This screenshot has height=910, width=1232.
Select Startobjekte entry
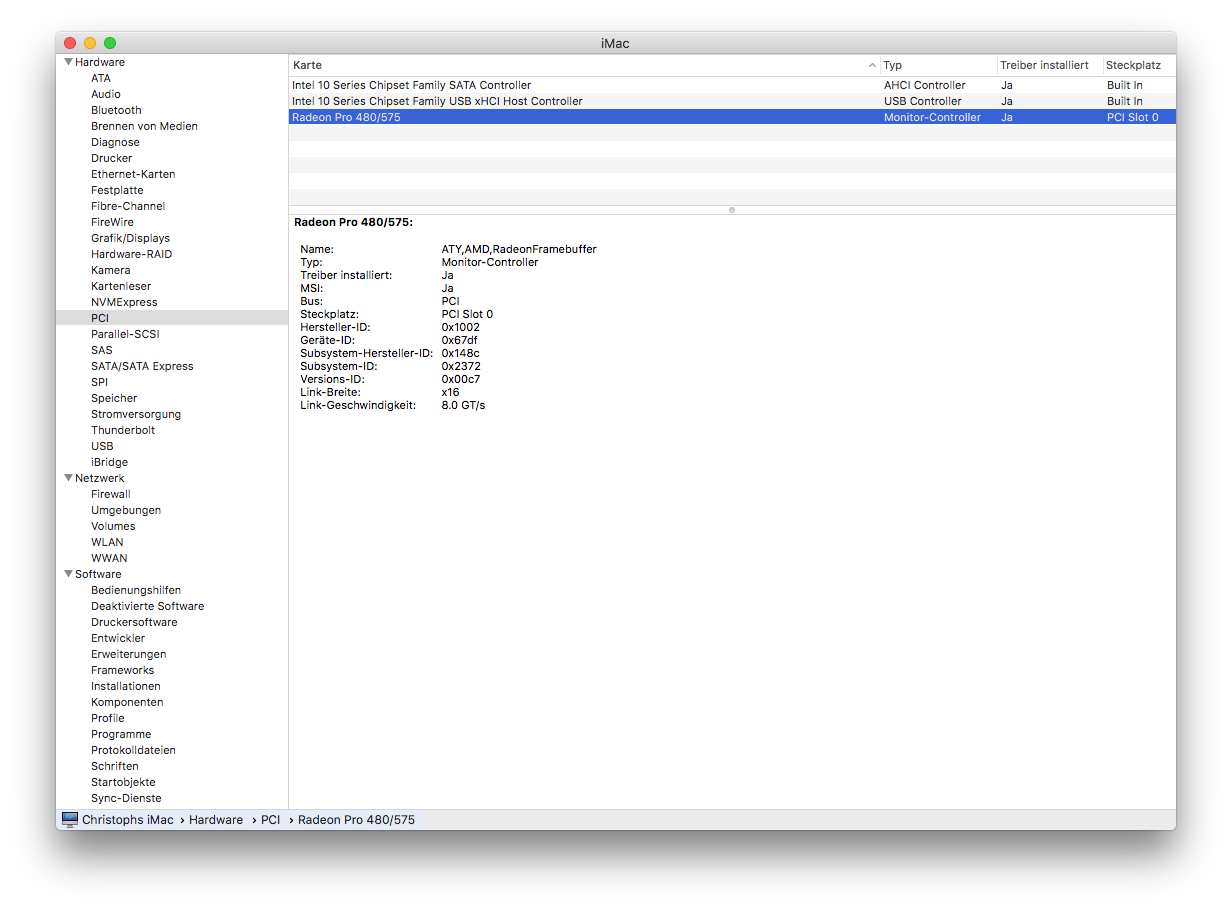tap(123, 782)
